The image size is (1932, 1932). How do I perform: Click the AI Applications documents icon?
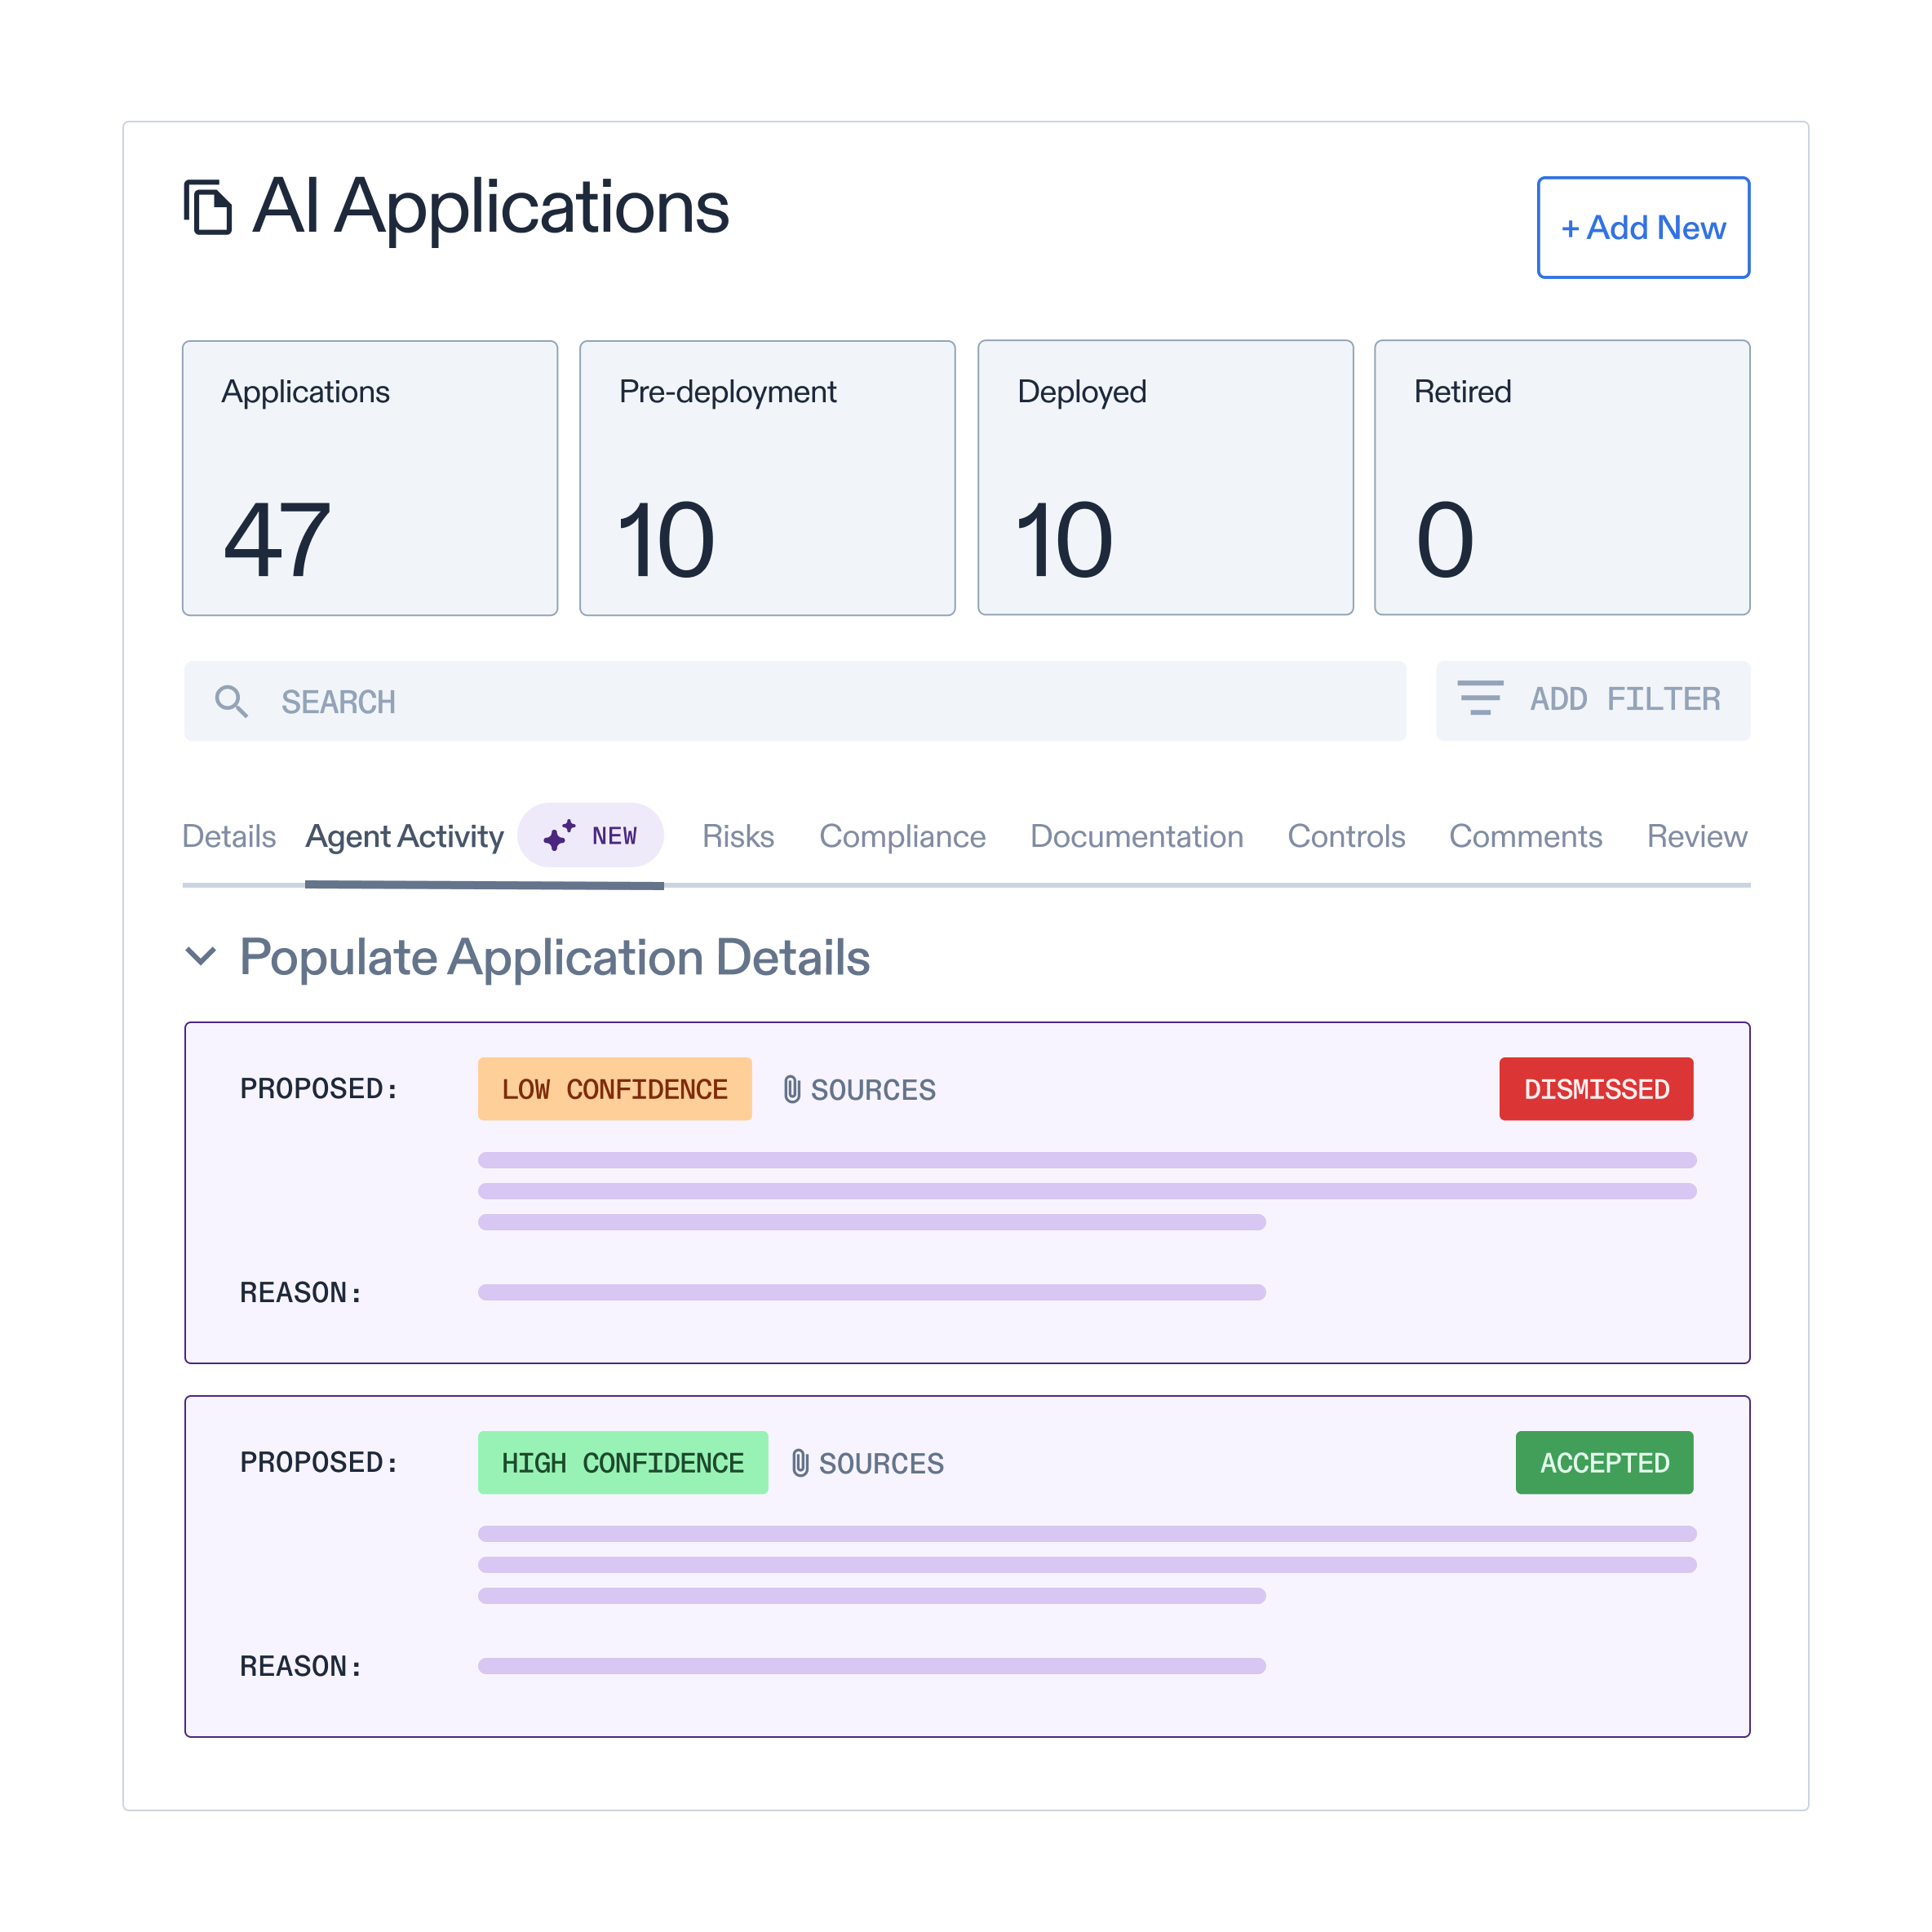click(x=208, y=207)
